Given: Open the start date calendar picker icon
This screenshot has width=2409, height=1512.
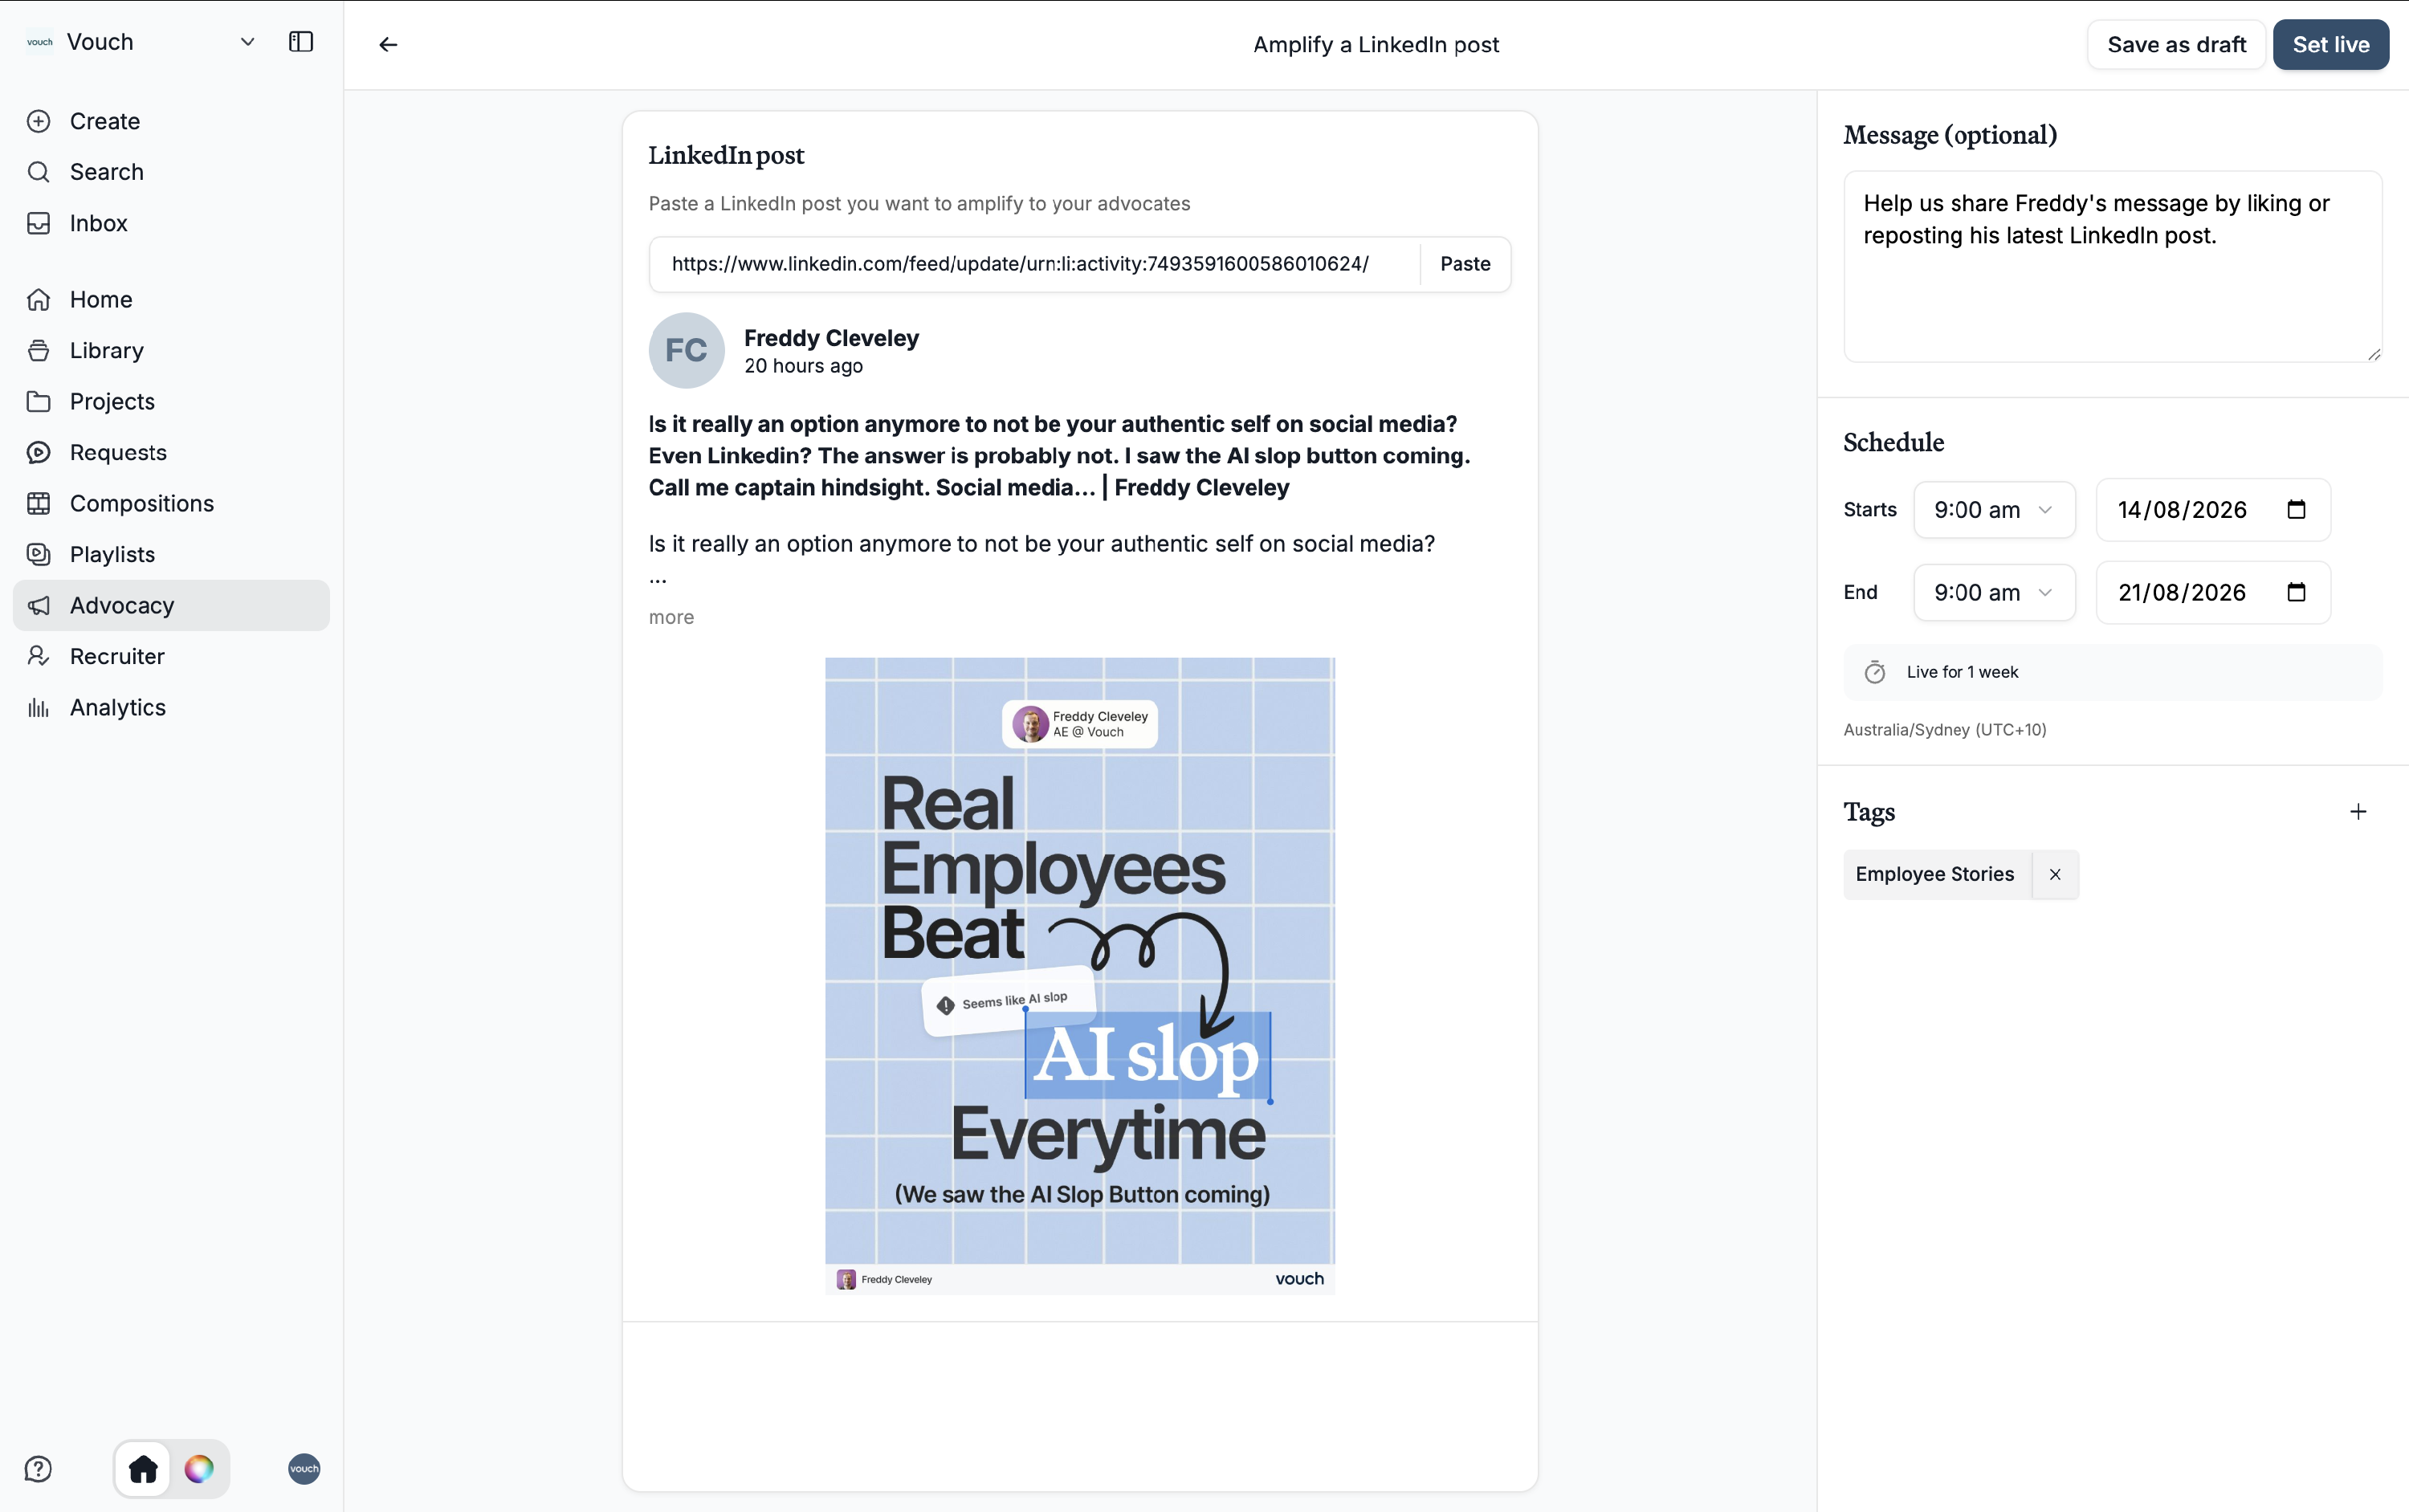Looking at the screenshot, I should (2296, 510).
